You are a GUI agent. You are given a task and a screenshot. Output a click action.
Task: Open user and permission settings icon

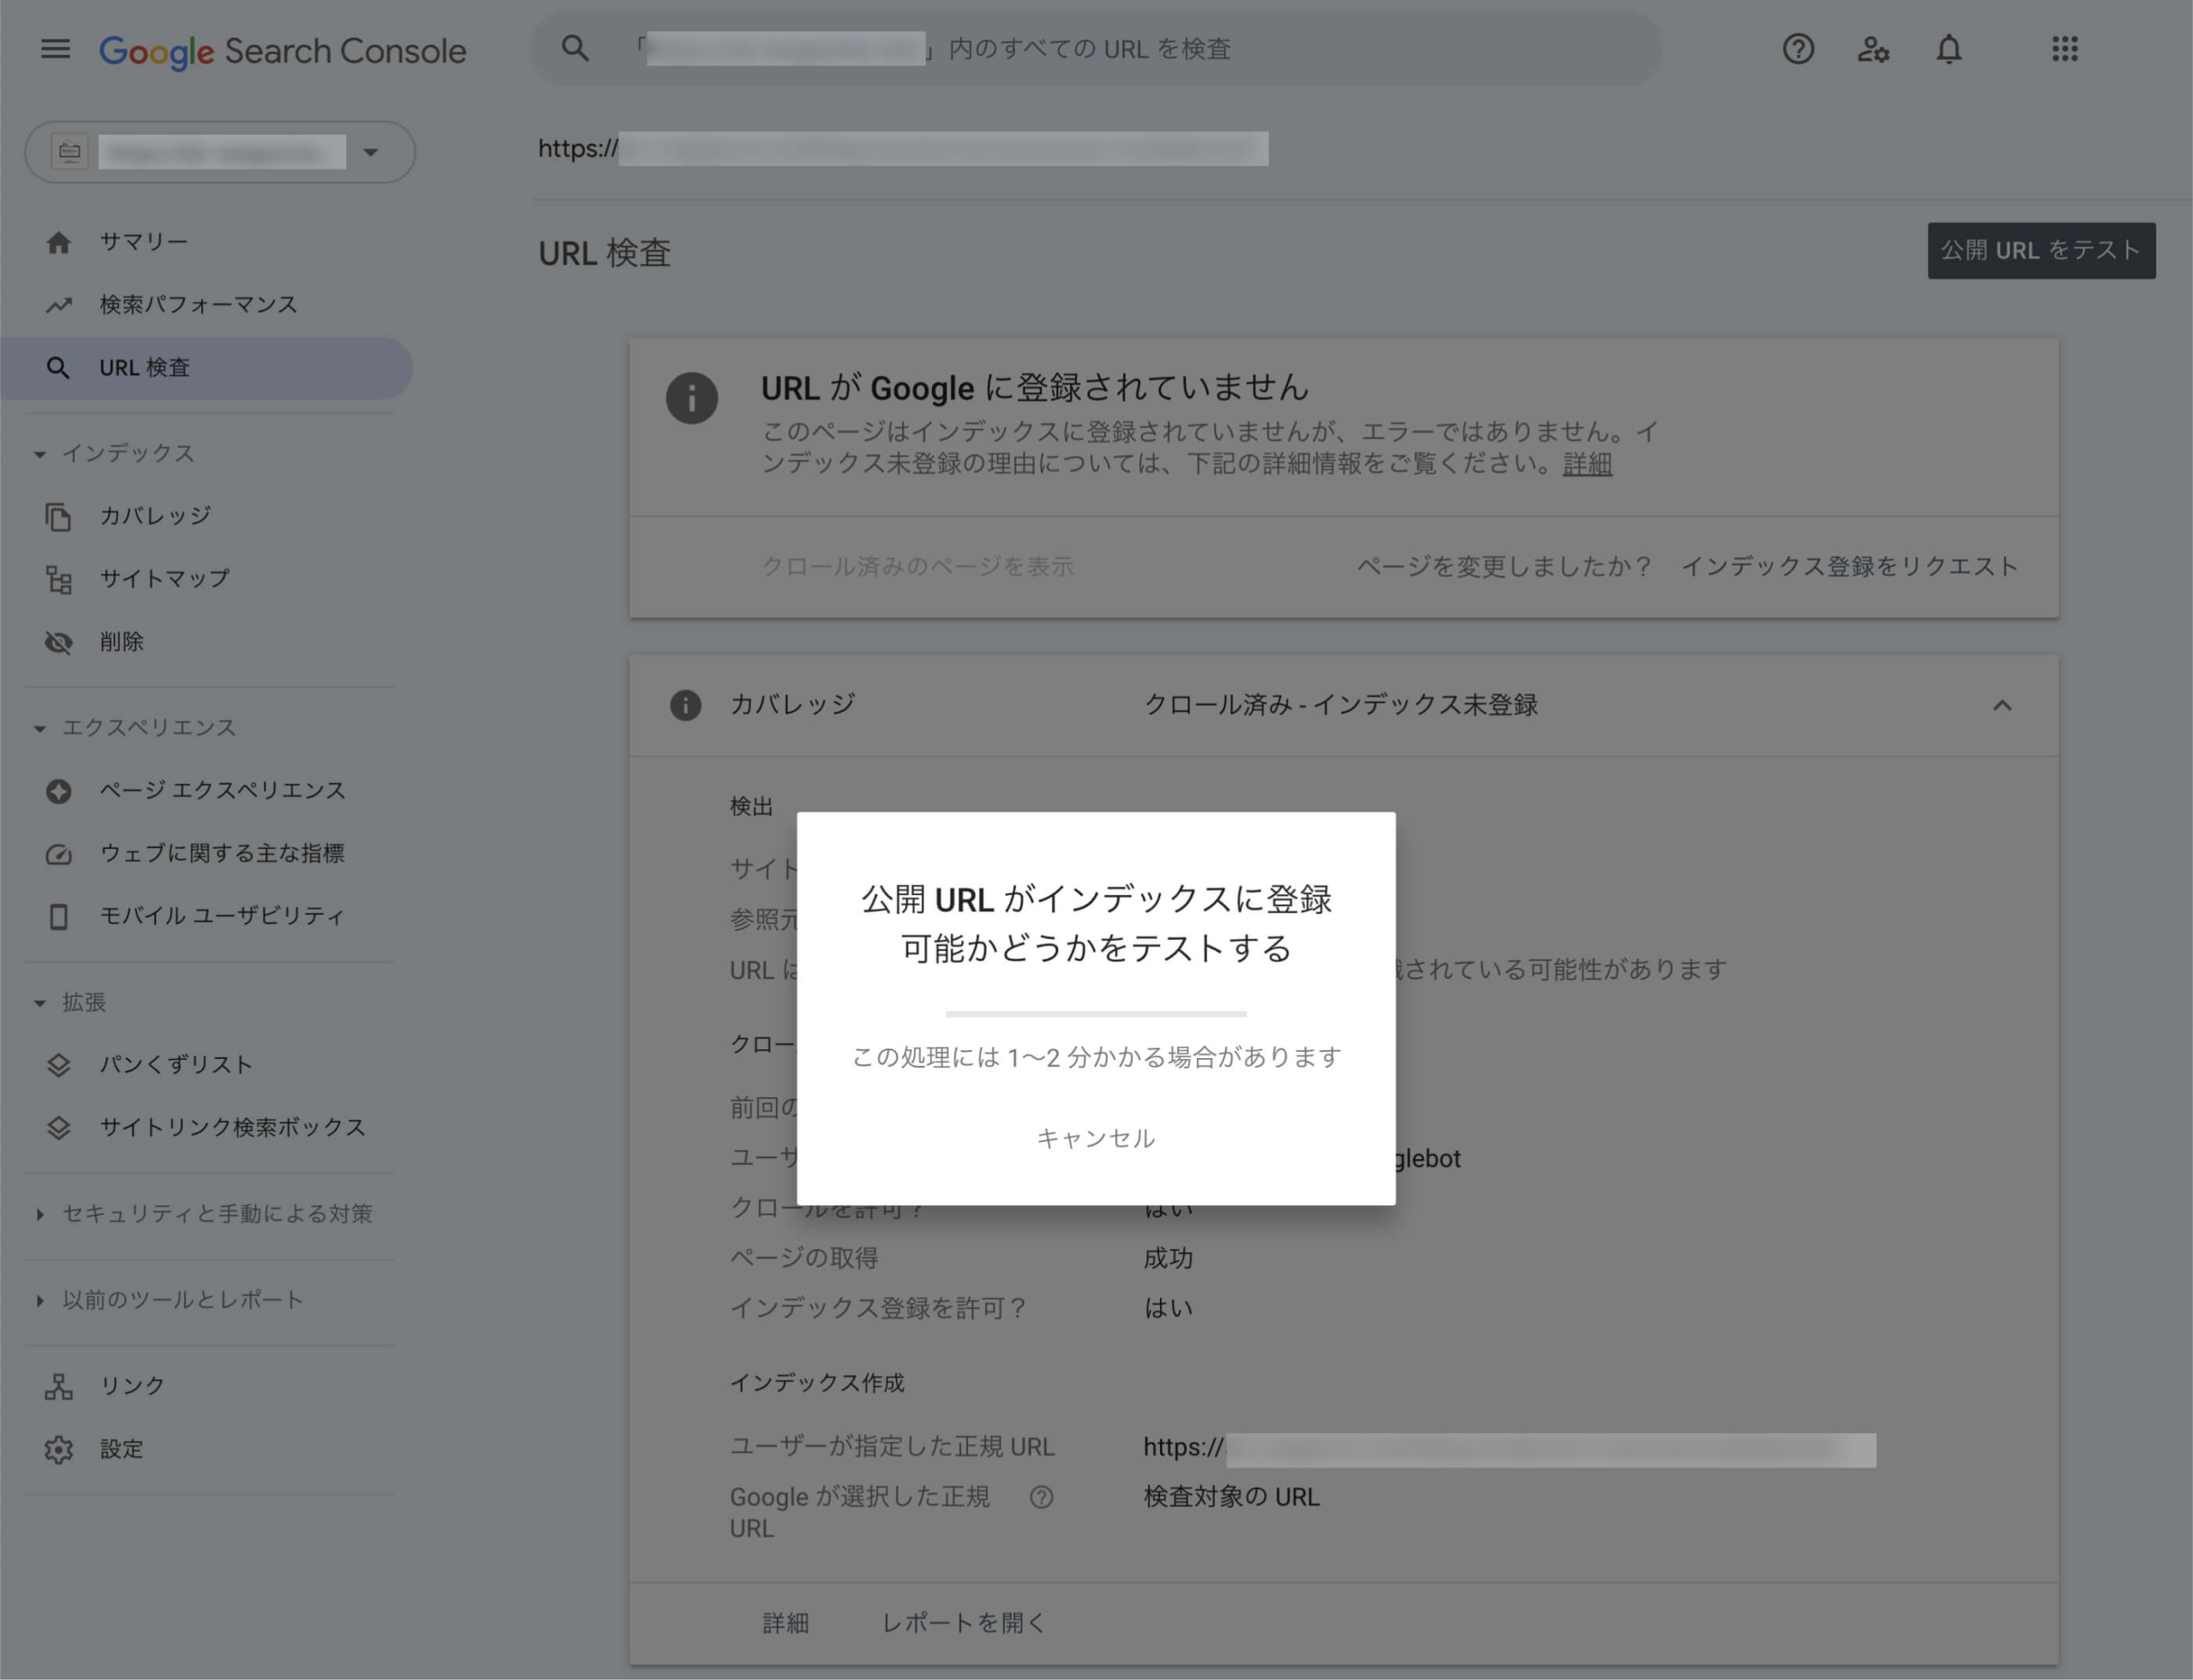[1873, 49]
